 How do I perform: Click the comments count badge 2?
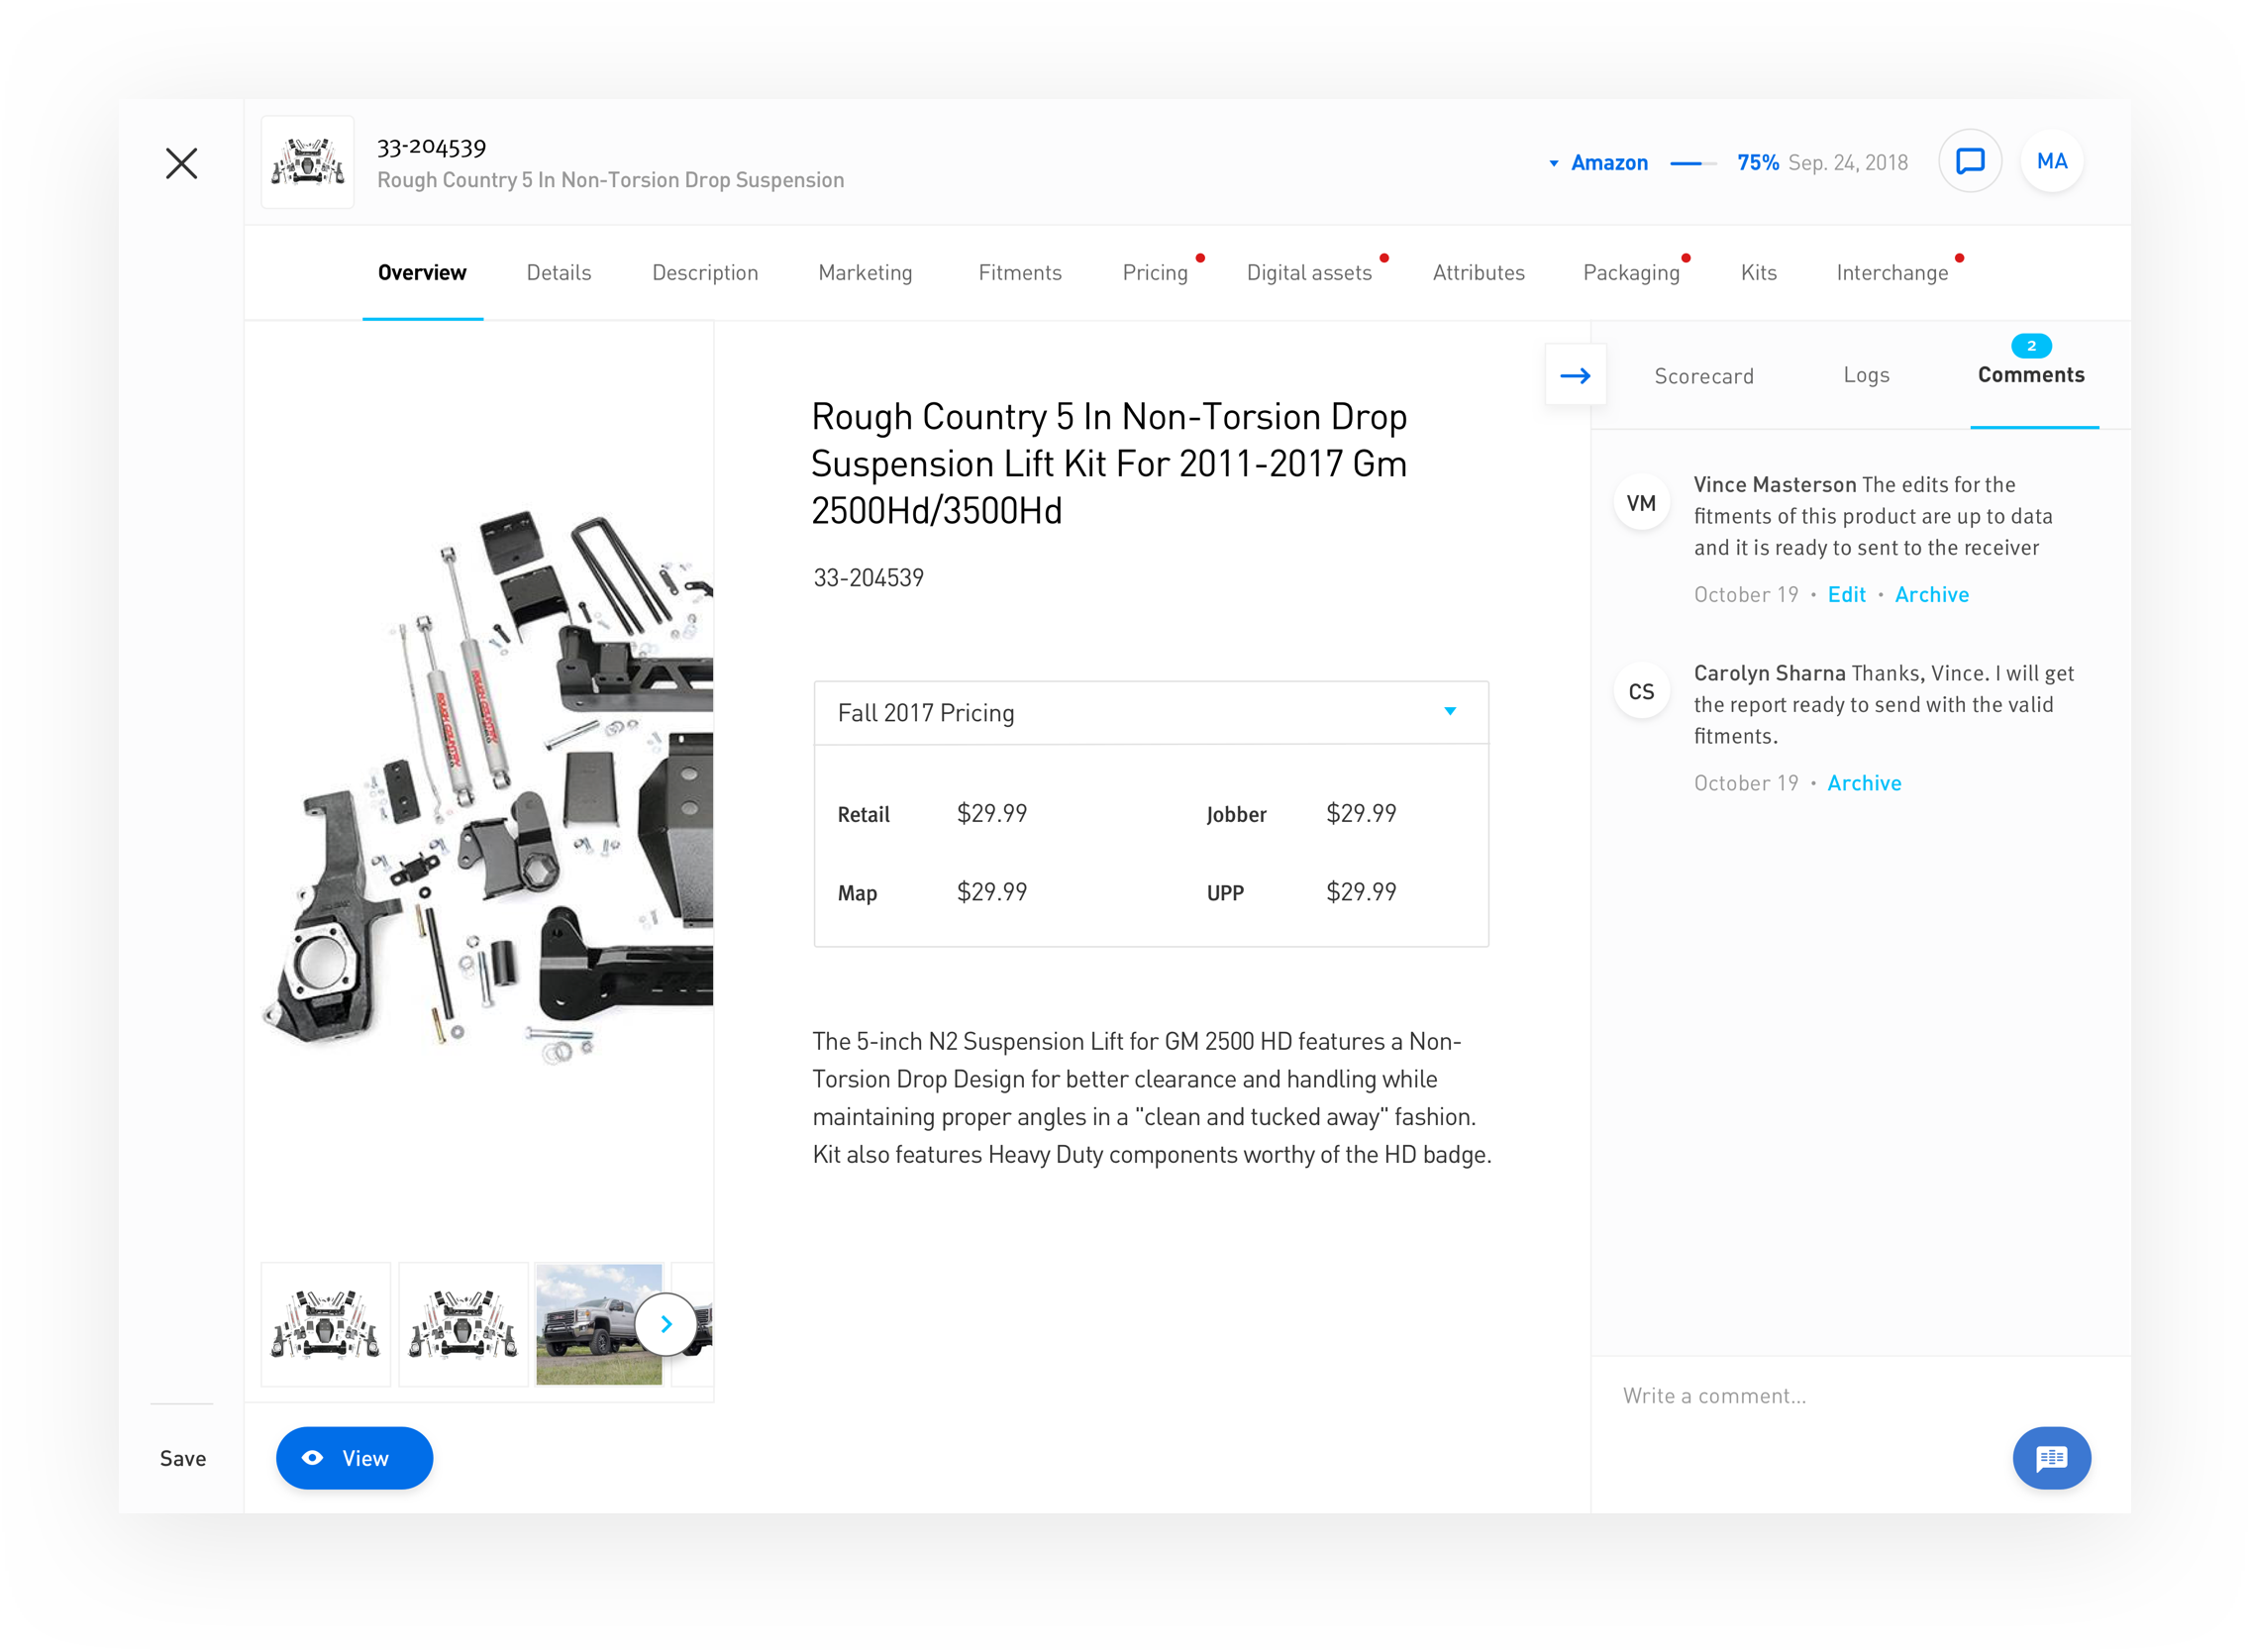[2030, 346]
